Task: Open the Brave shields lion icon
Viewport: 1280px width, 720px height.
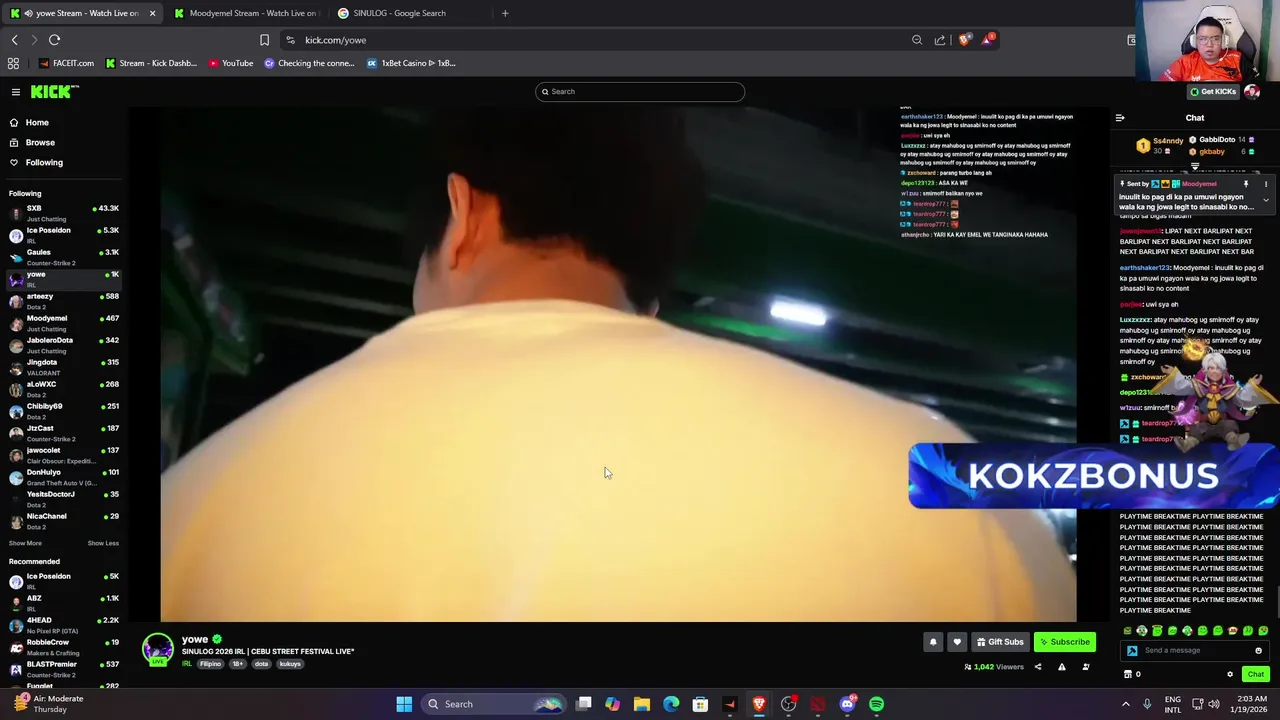Action: (x=964, y=40)
